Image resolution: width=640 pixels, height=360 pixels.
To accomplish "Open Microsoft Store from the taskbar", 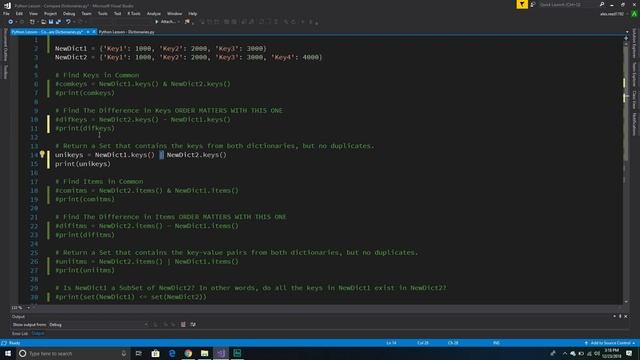I will [156, 353].
